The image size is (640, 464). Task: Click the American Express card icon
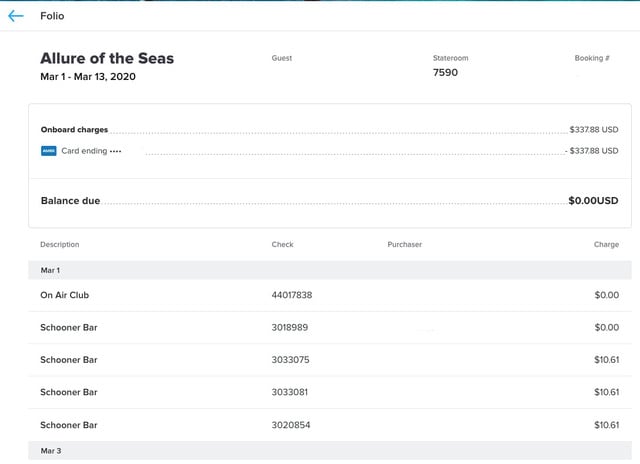49,151
